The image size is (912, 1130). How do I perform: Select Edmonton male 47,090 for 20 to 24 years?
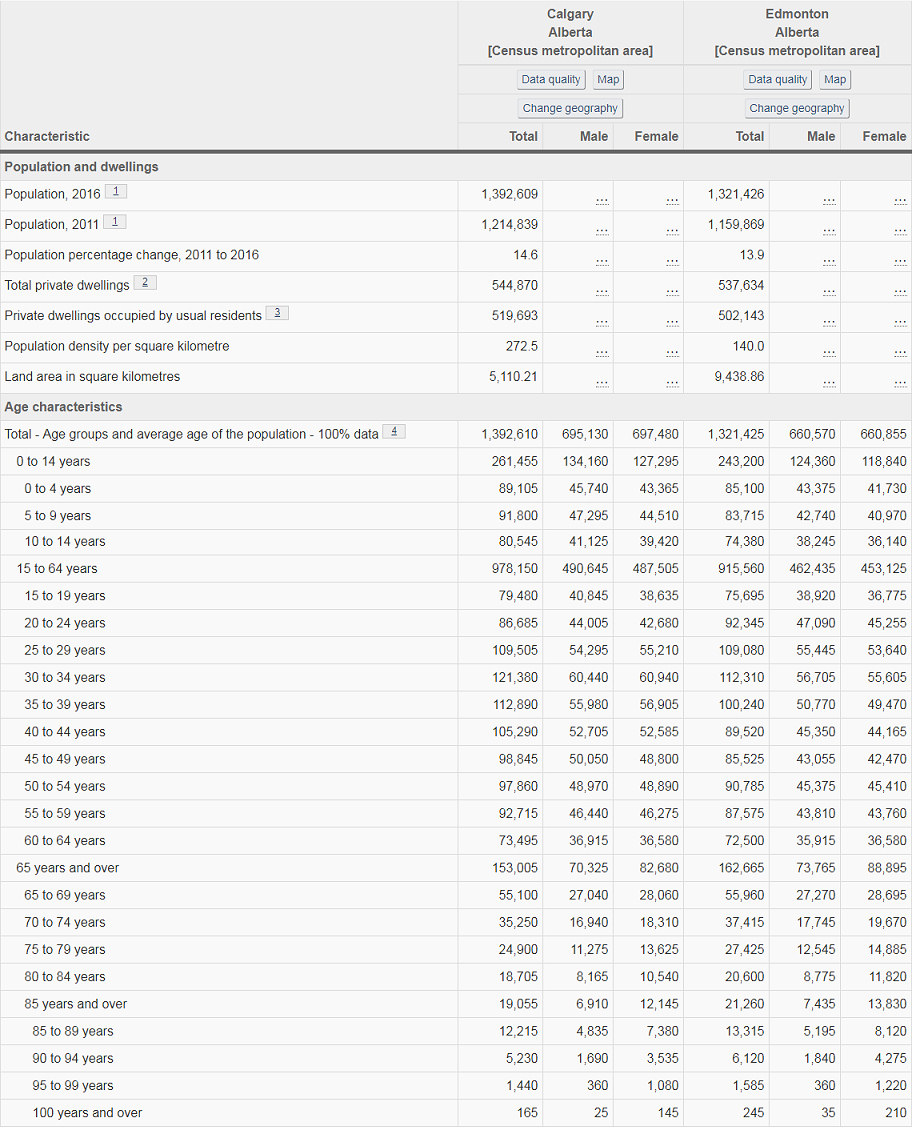pyautogui.click(x=815, y=623)
